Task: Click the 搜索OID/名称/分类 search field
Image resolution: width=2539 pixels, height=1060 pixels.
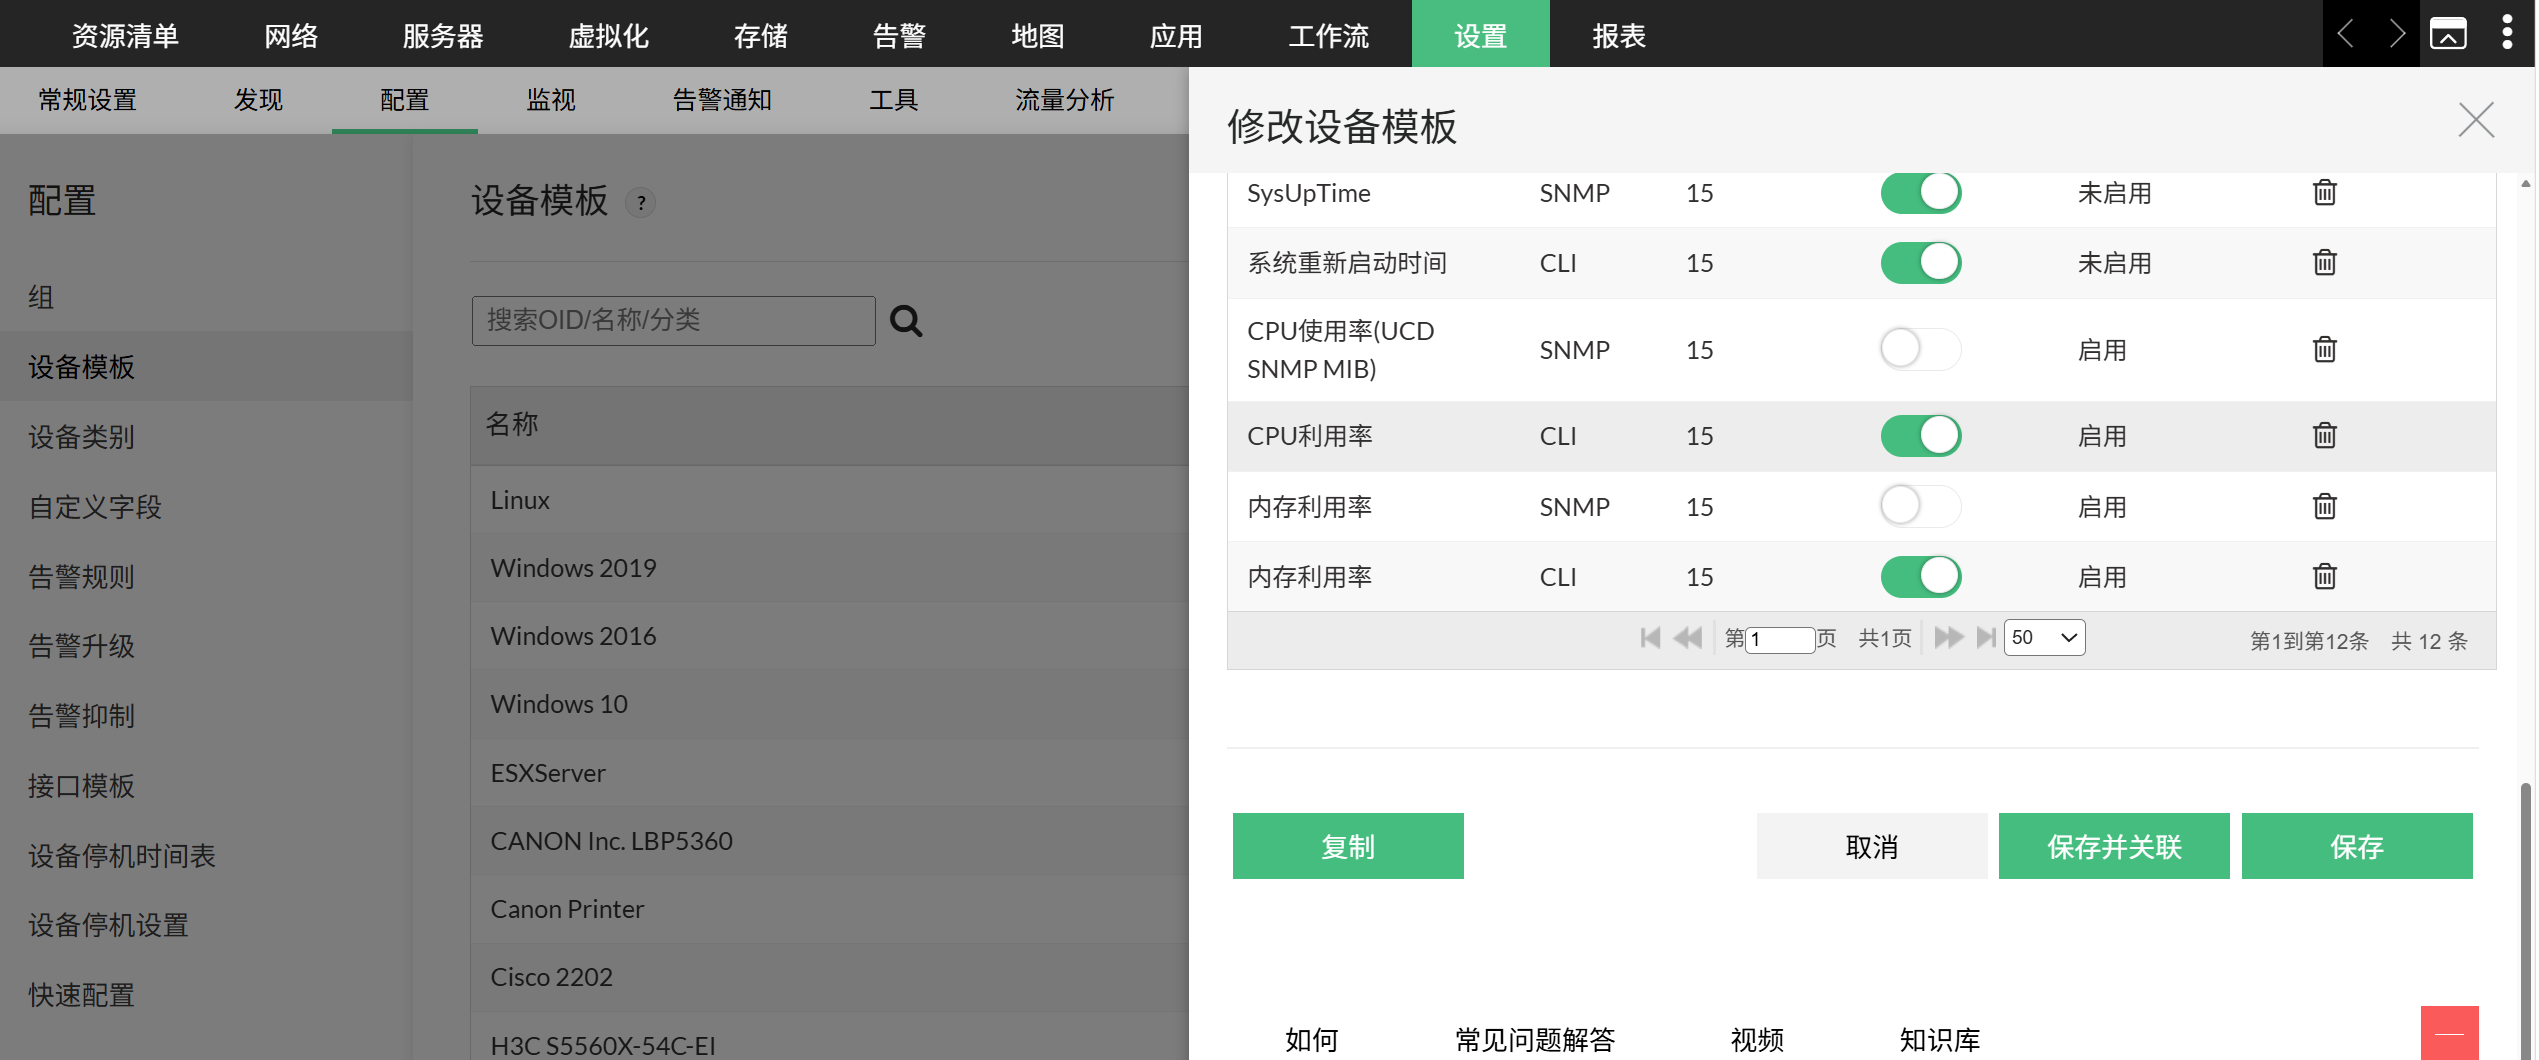Action: [x=673, y=321]
